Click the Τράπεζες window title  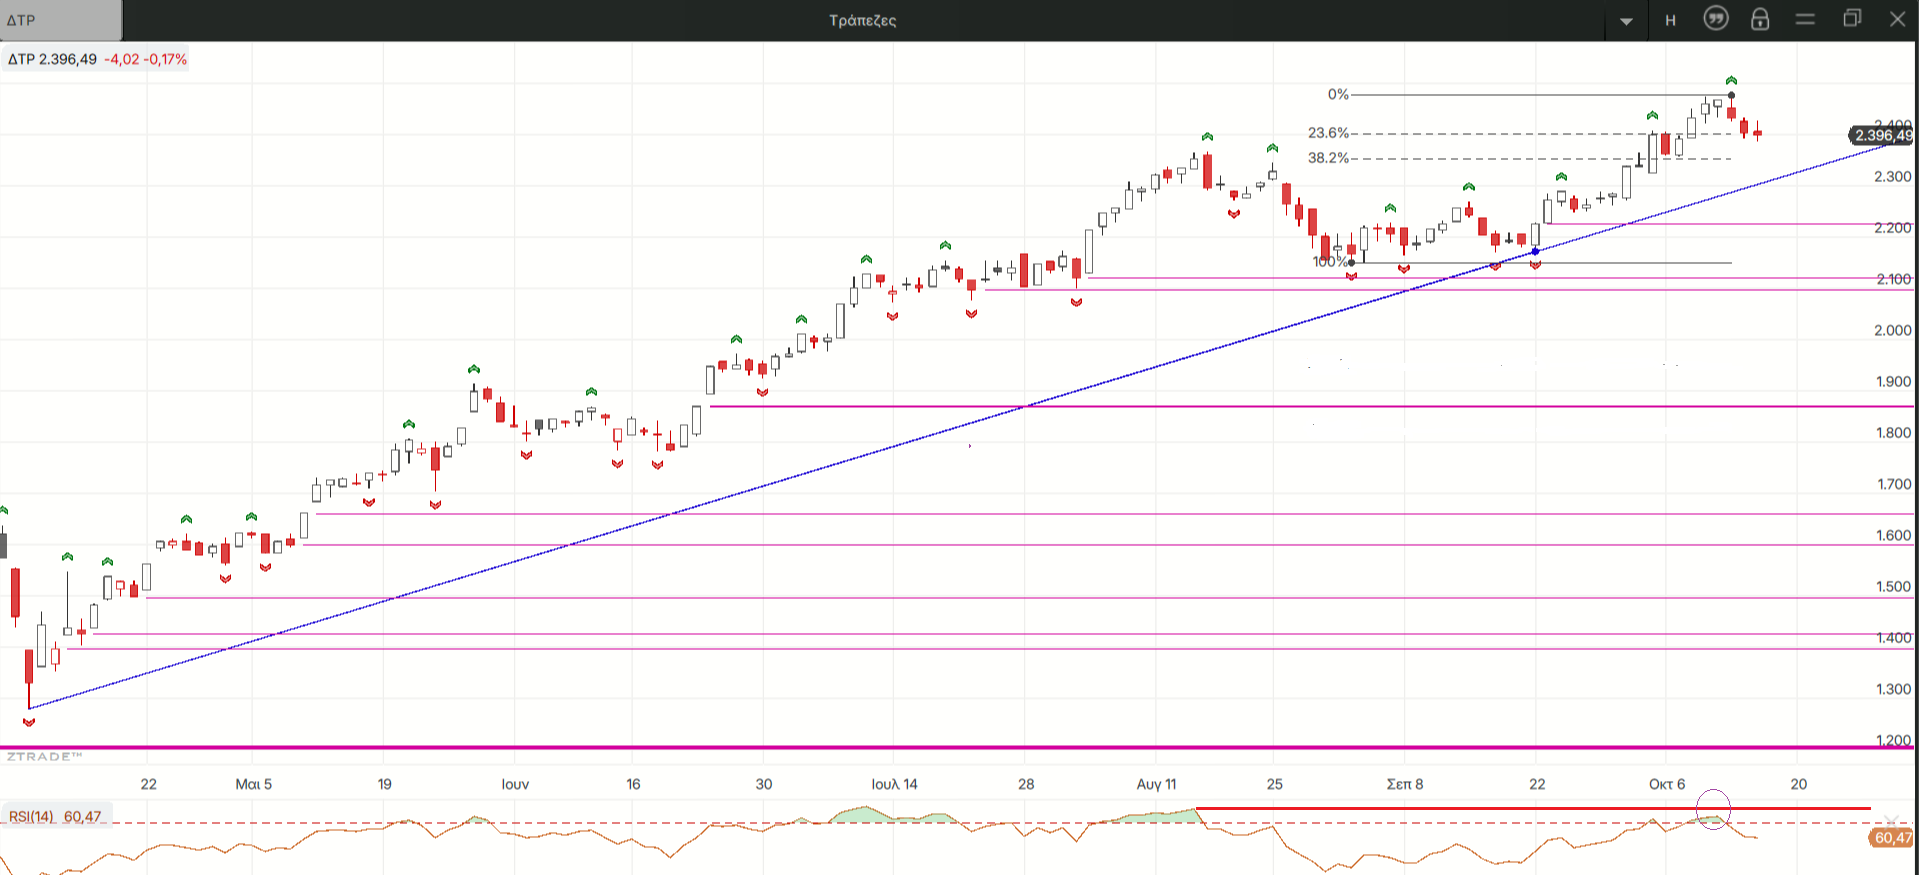tap(862, 20)
